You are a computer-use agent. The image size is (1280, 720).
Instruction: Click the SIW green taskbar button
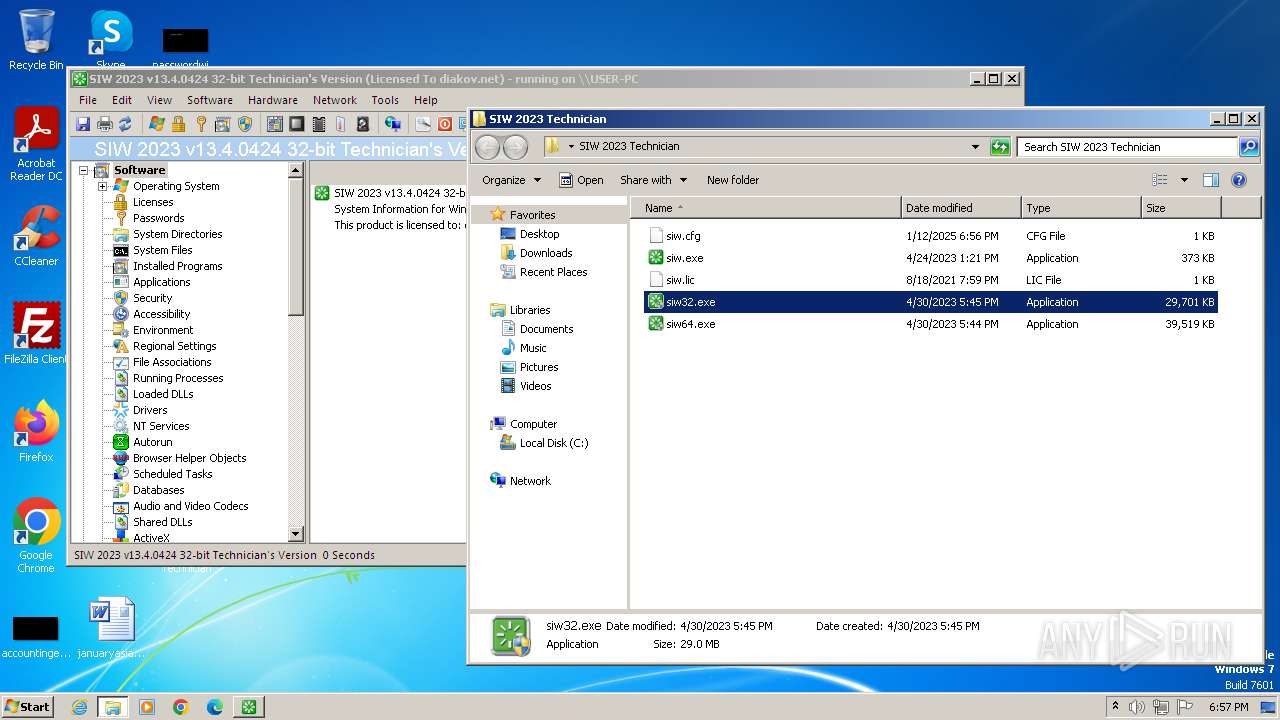249,707
